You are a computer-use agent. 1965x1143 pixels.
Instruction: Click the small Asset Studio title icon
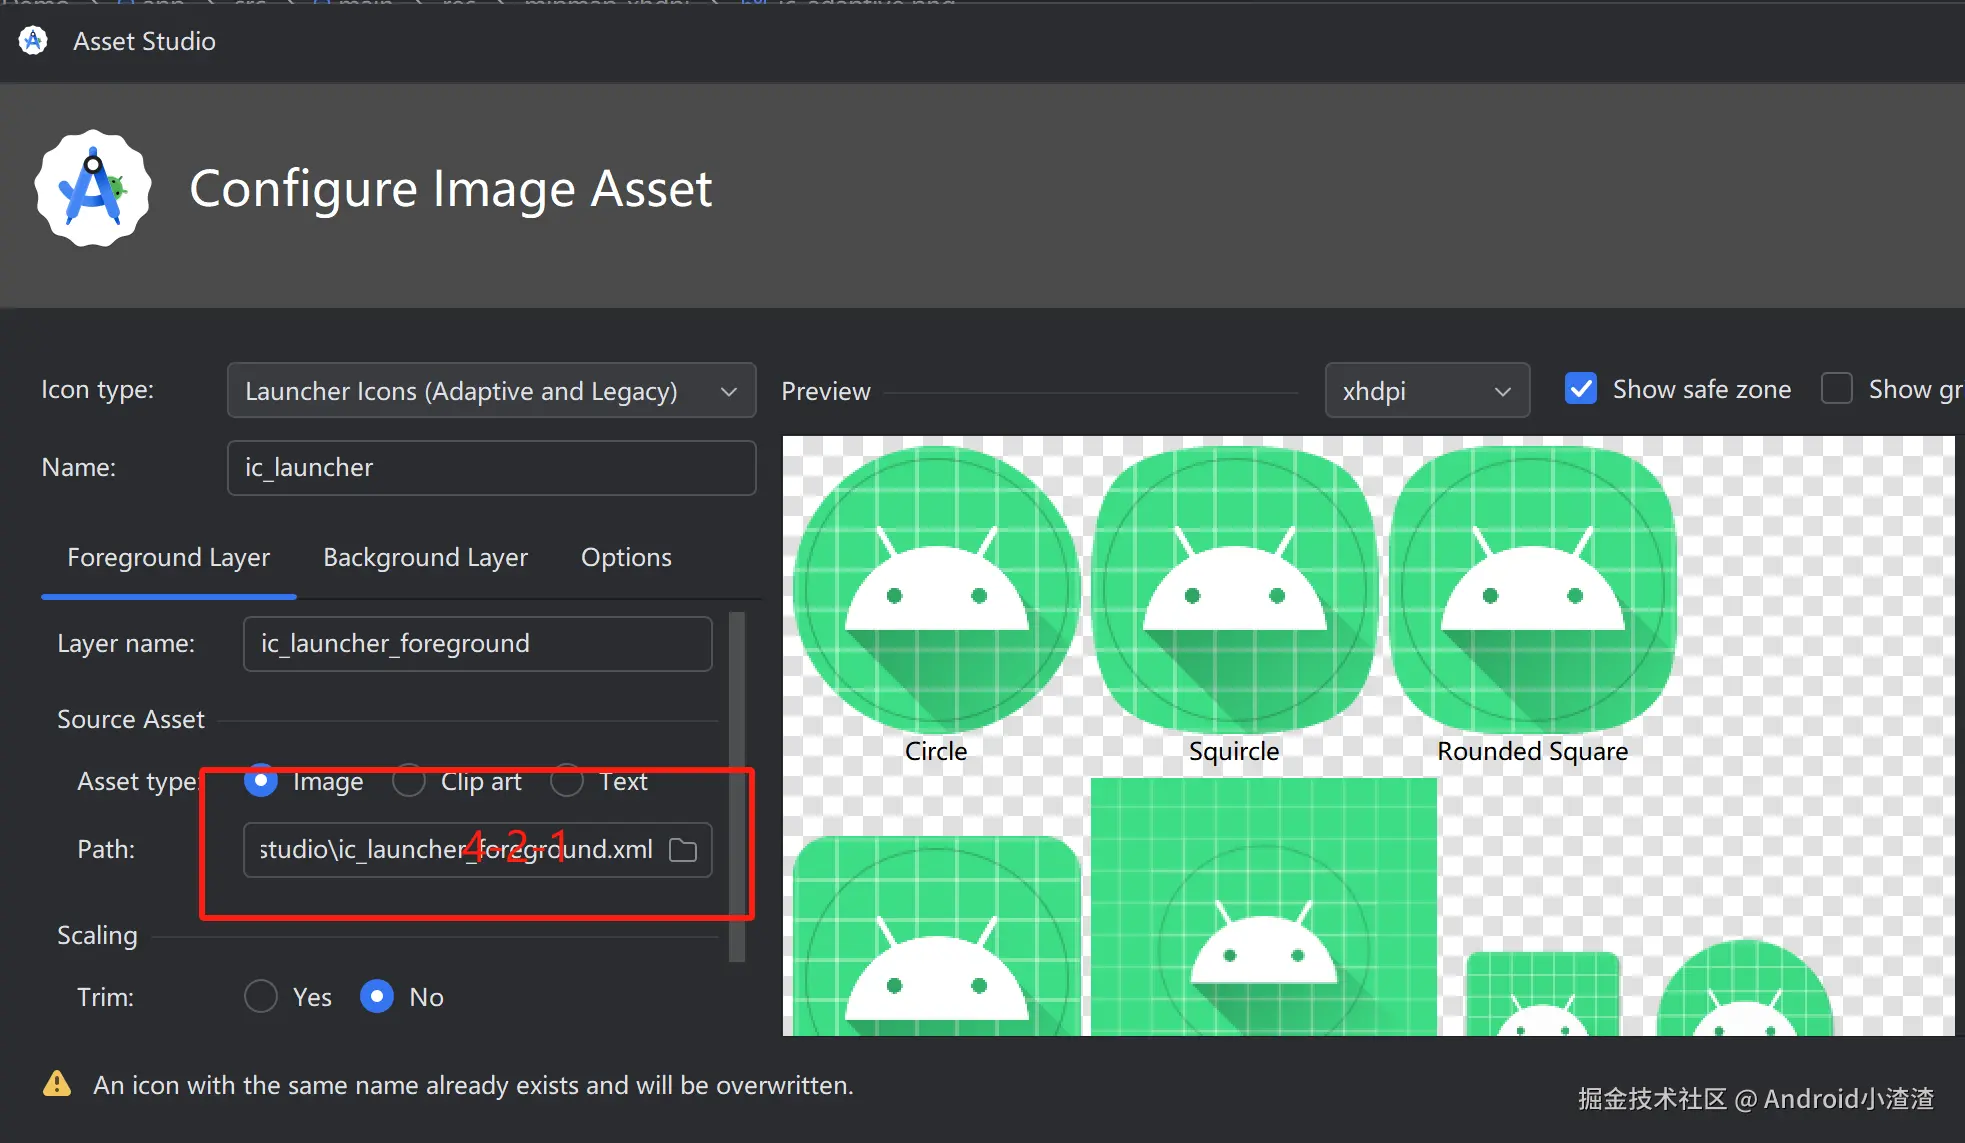33,41
